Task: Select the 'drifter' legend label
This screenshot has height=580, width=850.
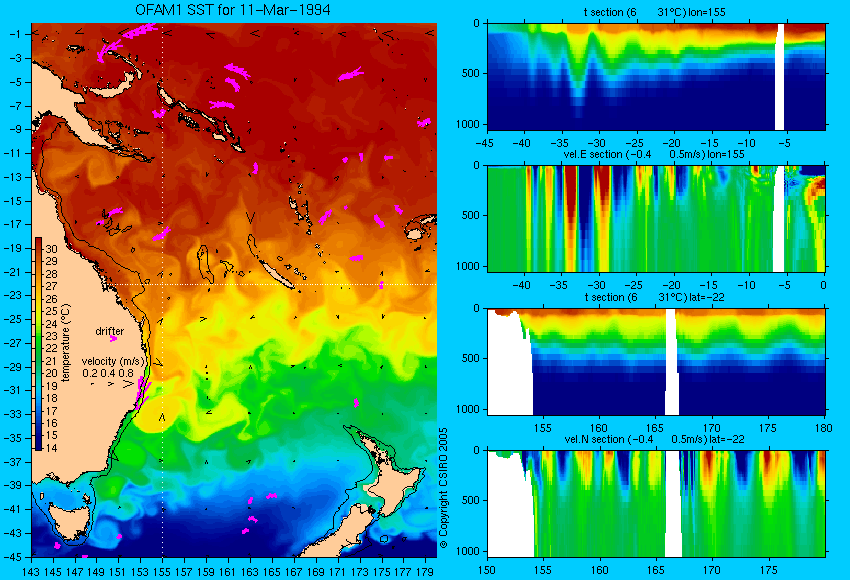Action: tap(110, 331)
